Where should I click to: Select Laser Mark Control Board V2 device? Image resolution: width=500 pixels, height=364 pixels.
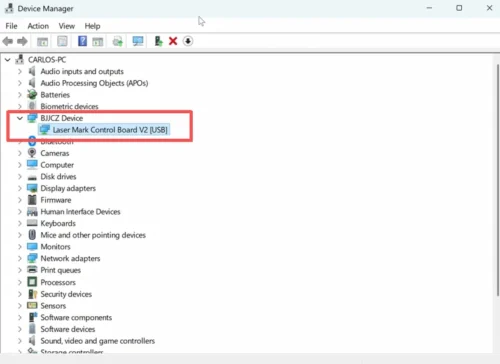coord(110,130)
